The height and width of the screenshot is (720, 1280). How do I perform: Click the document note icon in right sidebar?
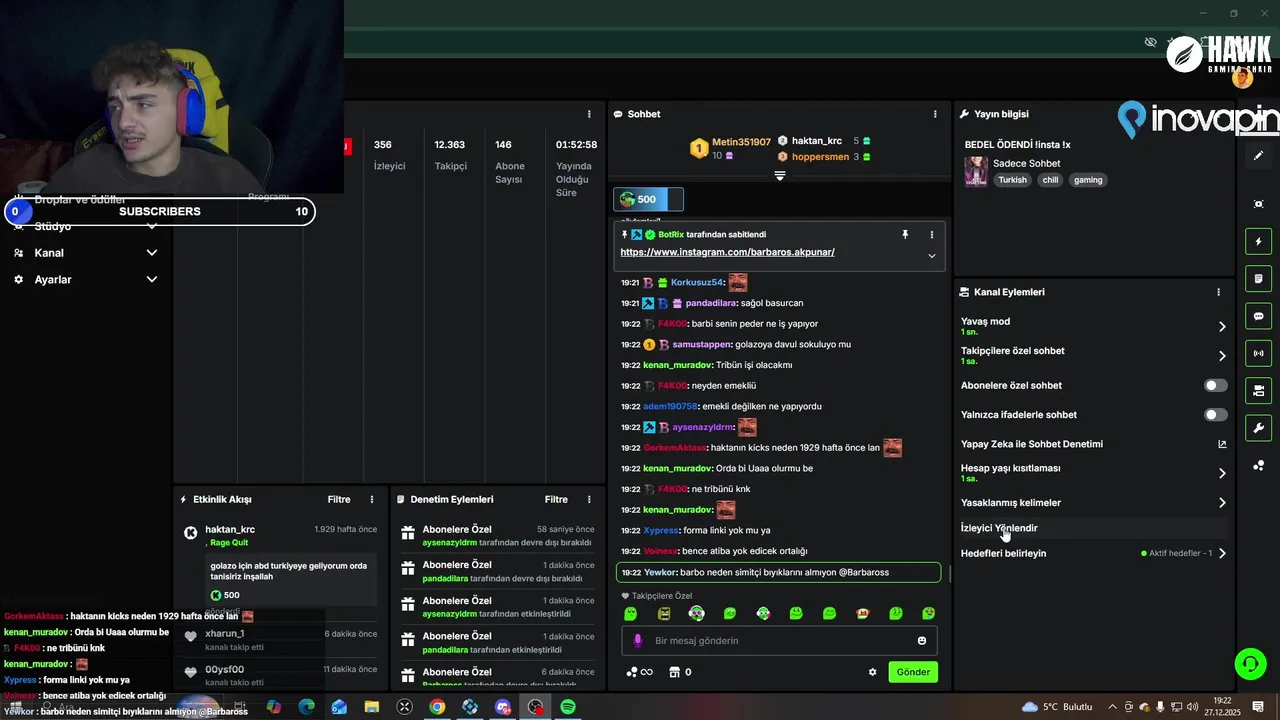pyautogui.click(x=1258, y=278)
